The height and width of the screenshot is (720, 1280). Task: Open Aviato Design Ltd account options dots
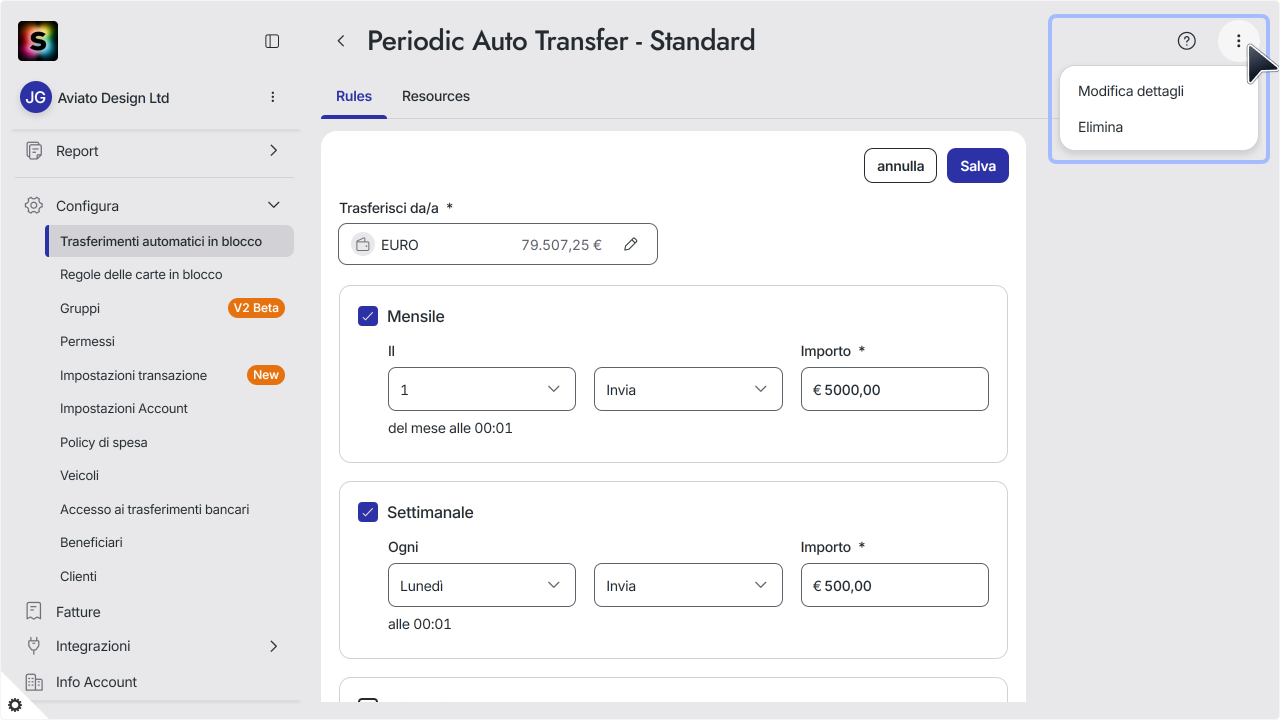(273, 97)
